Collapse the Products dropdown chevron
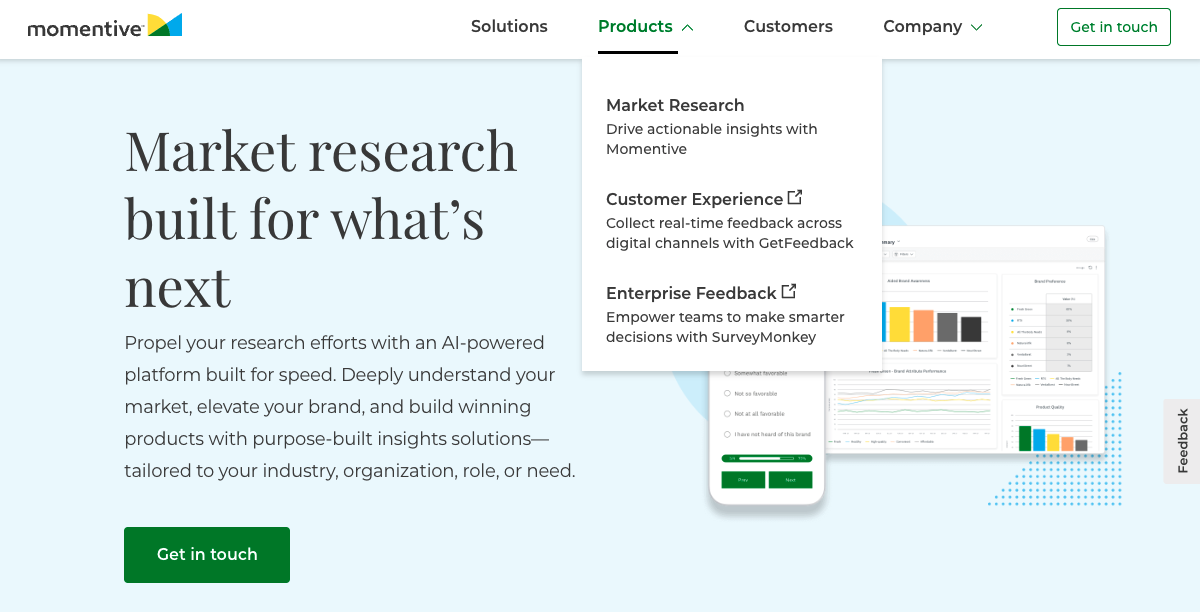 [687, 28]
